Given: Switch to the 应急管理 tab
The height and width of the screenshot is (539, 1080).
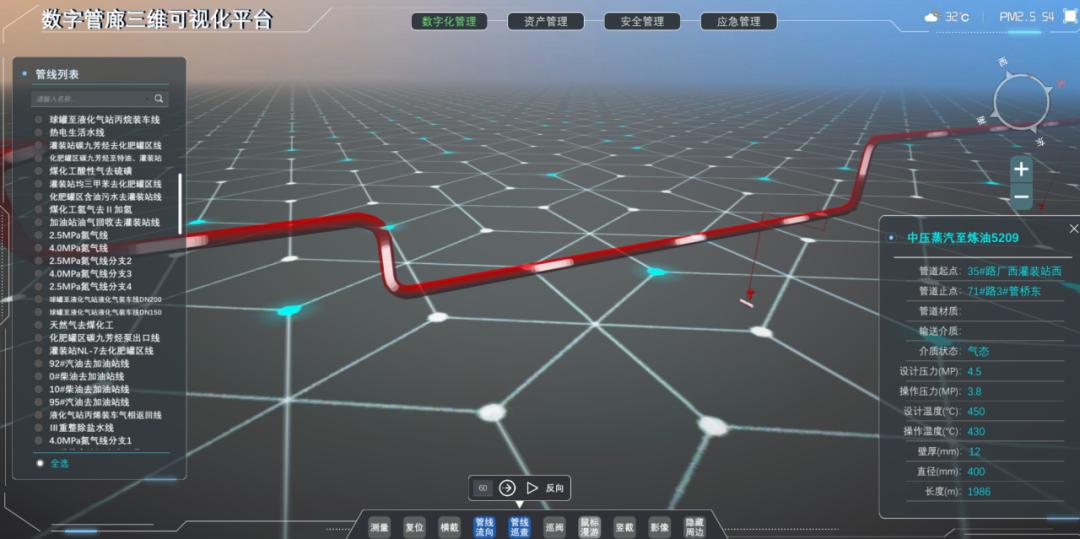Looking at the screenshot, I should pyautogui.click(x=738, y=21).
